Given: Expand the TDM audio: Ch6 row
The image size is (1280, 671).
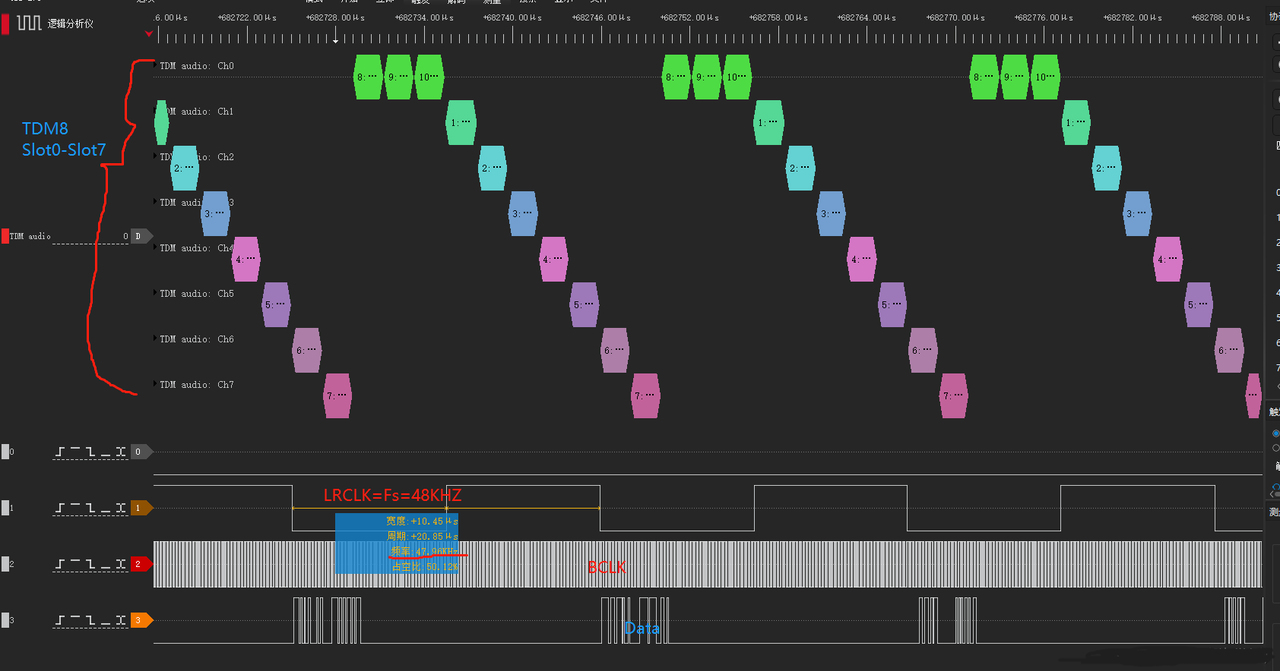Looking at the screenshot, I should [x=156, y=339].
